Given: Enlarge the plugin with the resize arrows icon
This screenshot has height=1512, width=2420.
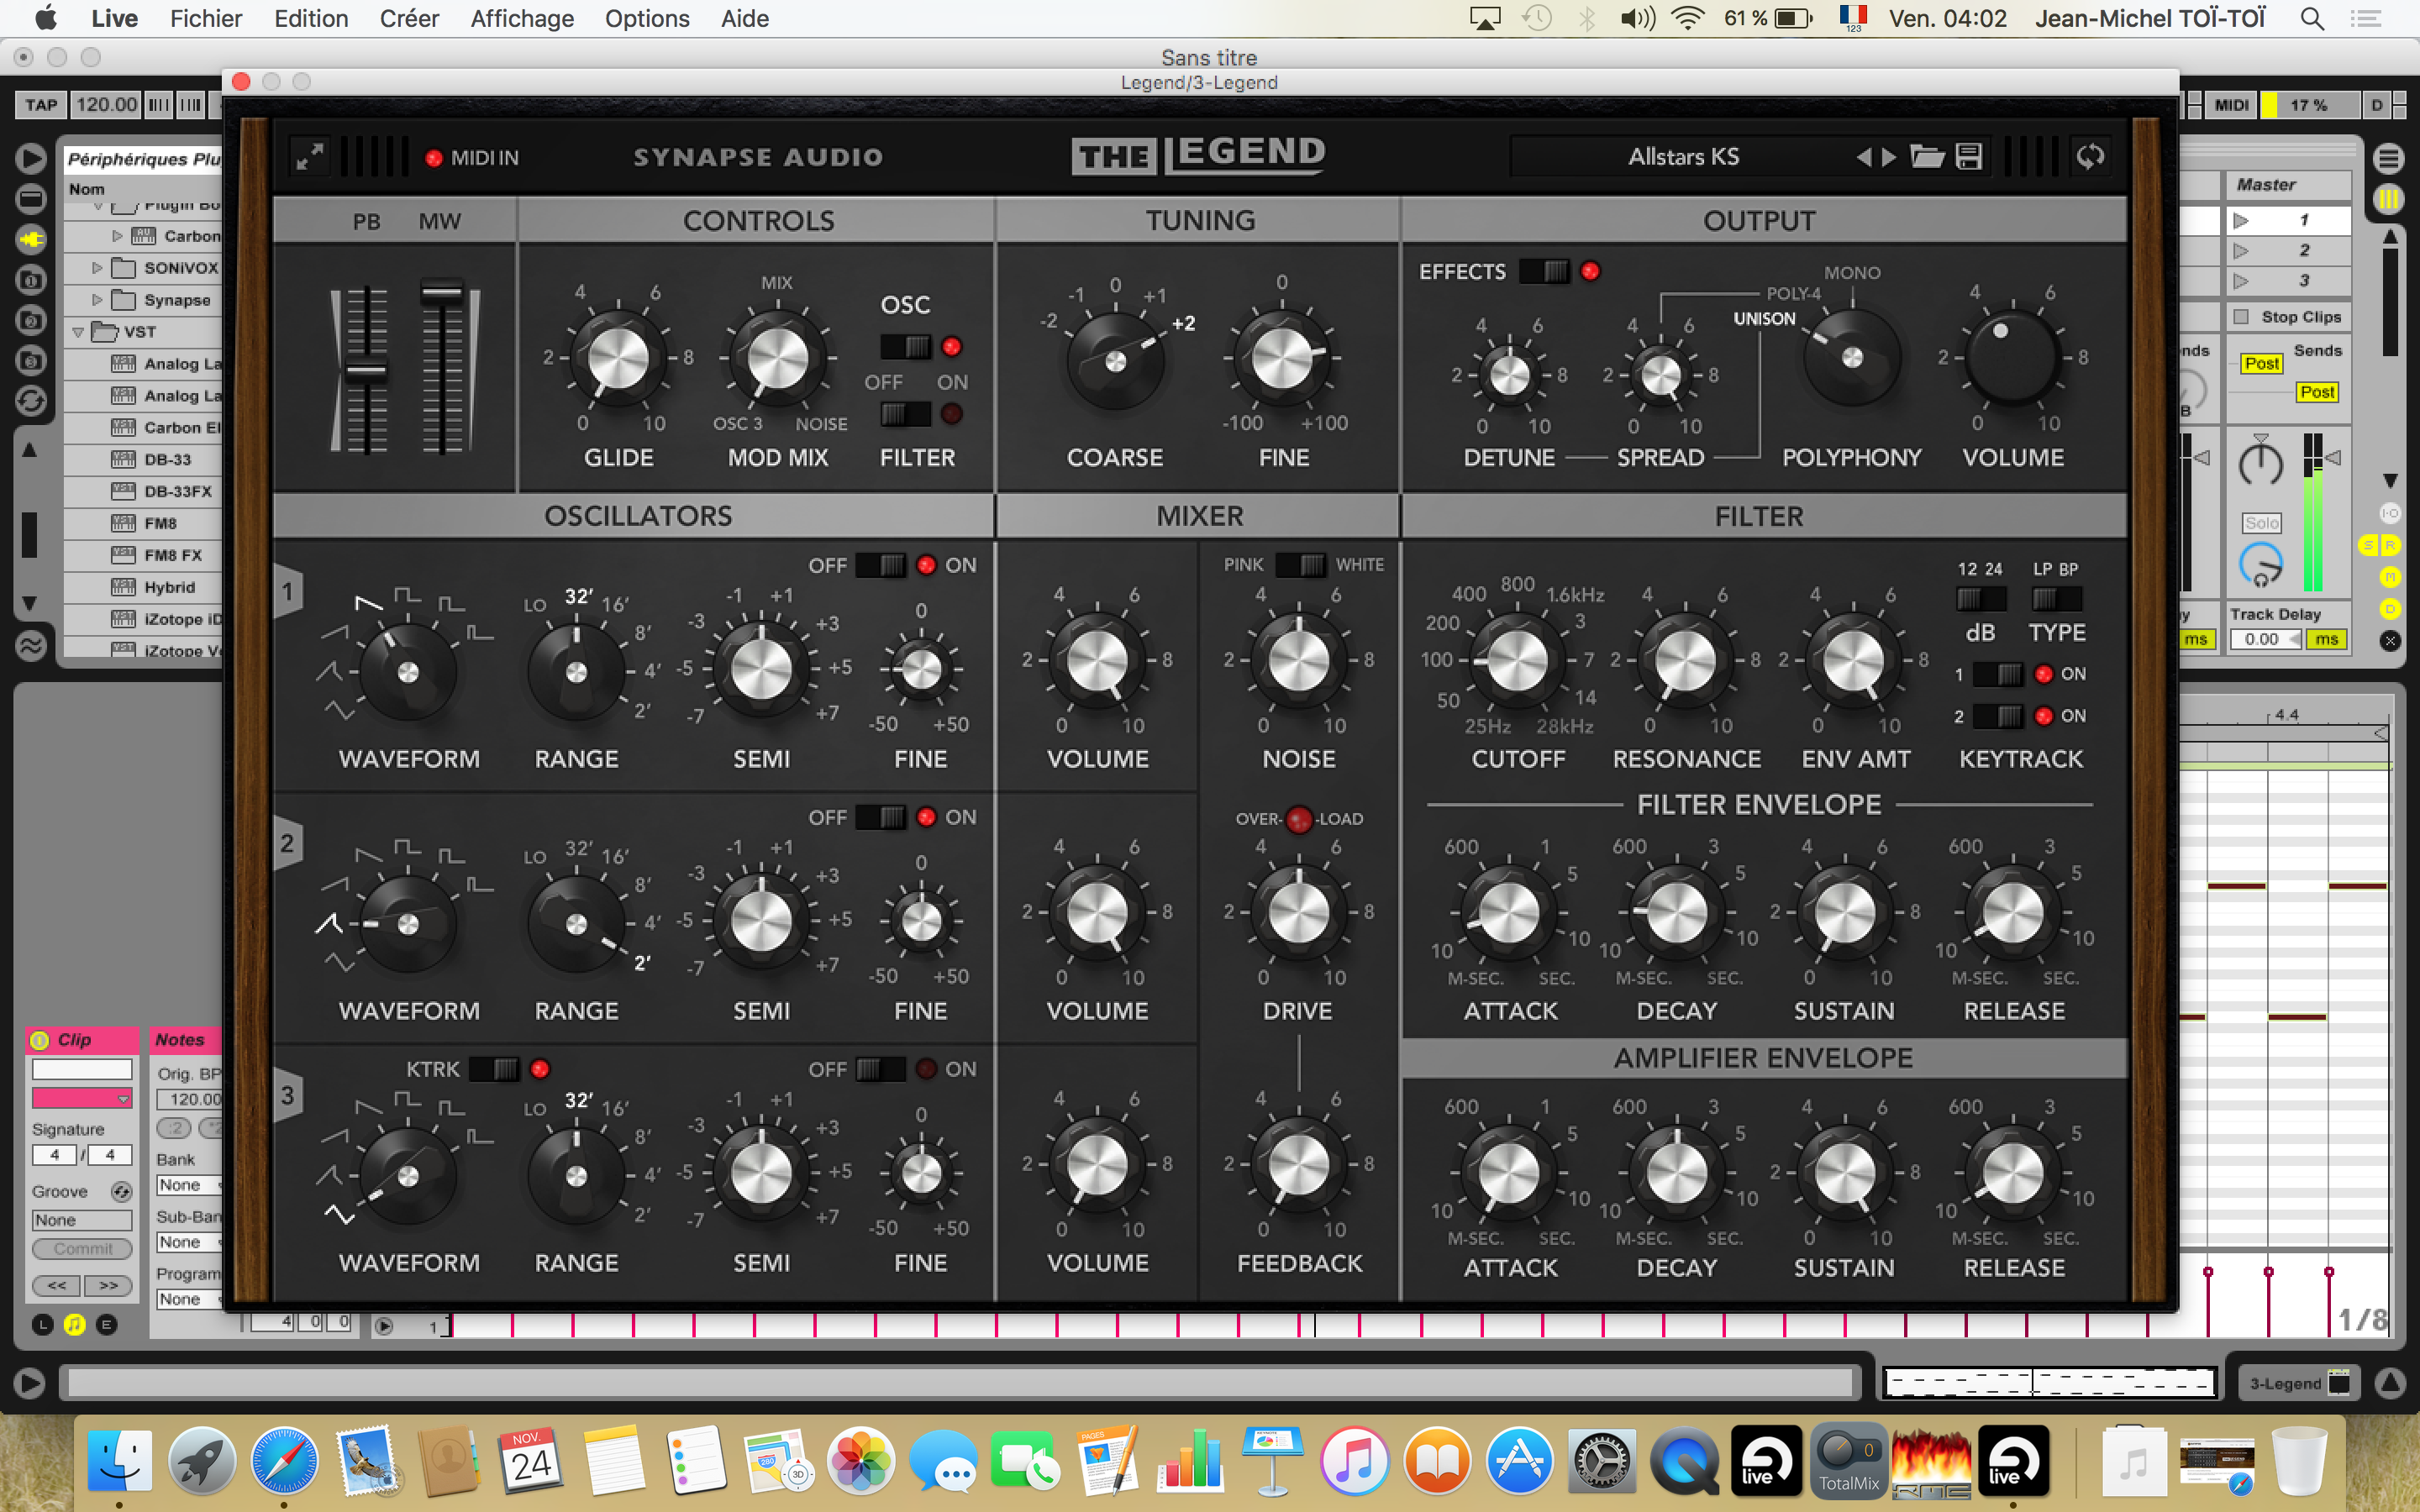Looking at the screenshot, I should 309,156.
